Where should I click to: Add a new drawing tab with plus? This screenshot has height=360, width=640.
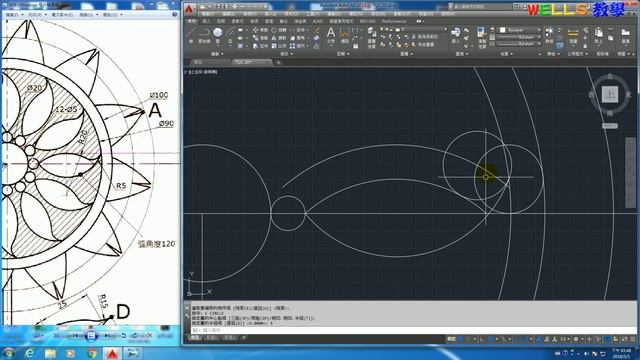(x=278, y=62)
